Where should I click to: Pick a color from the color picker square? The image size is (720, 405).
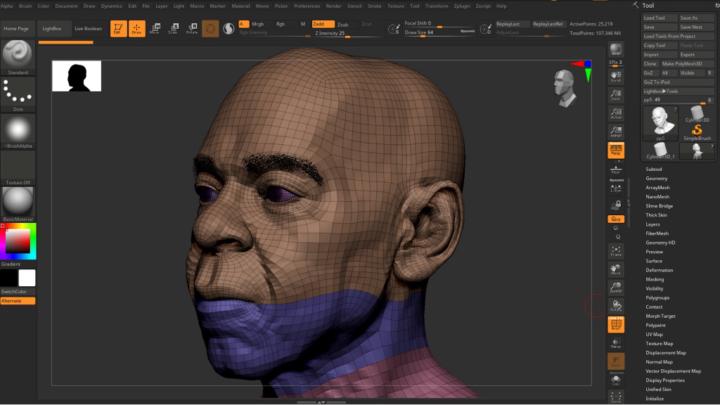[17, 241]
